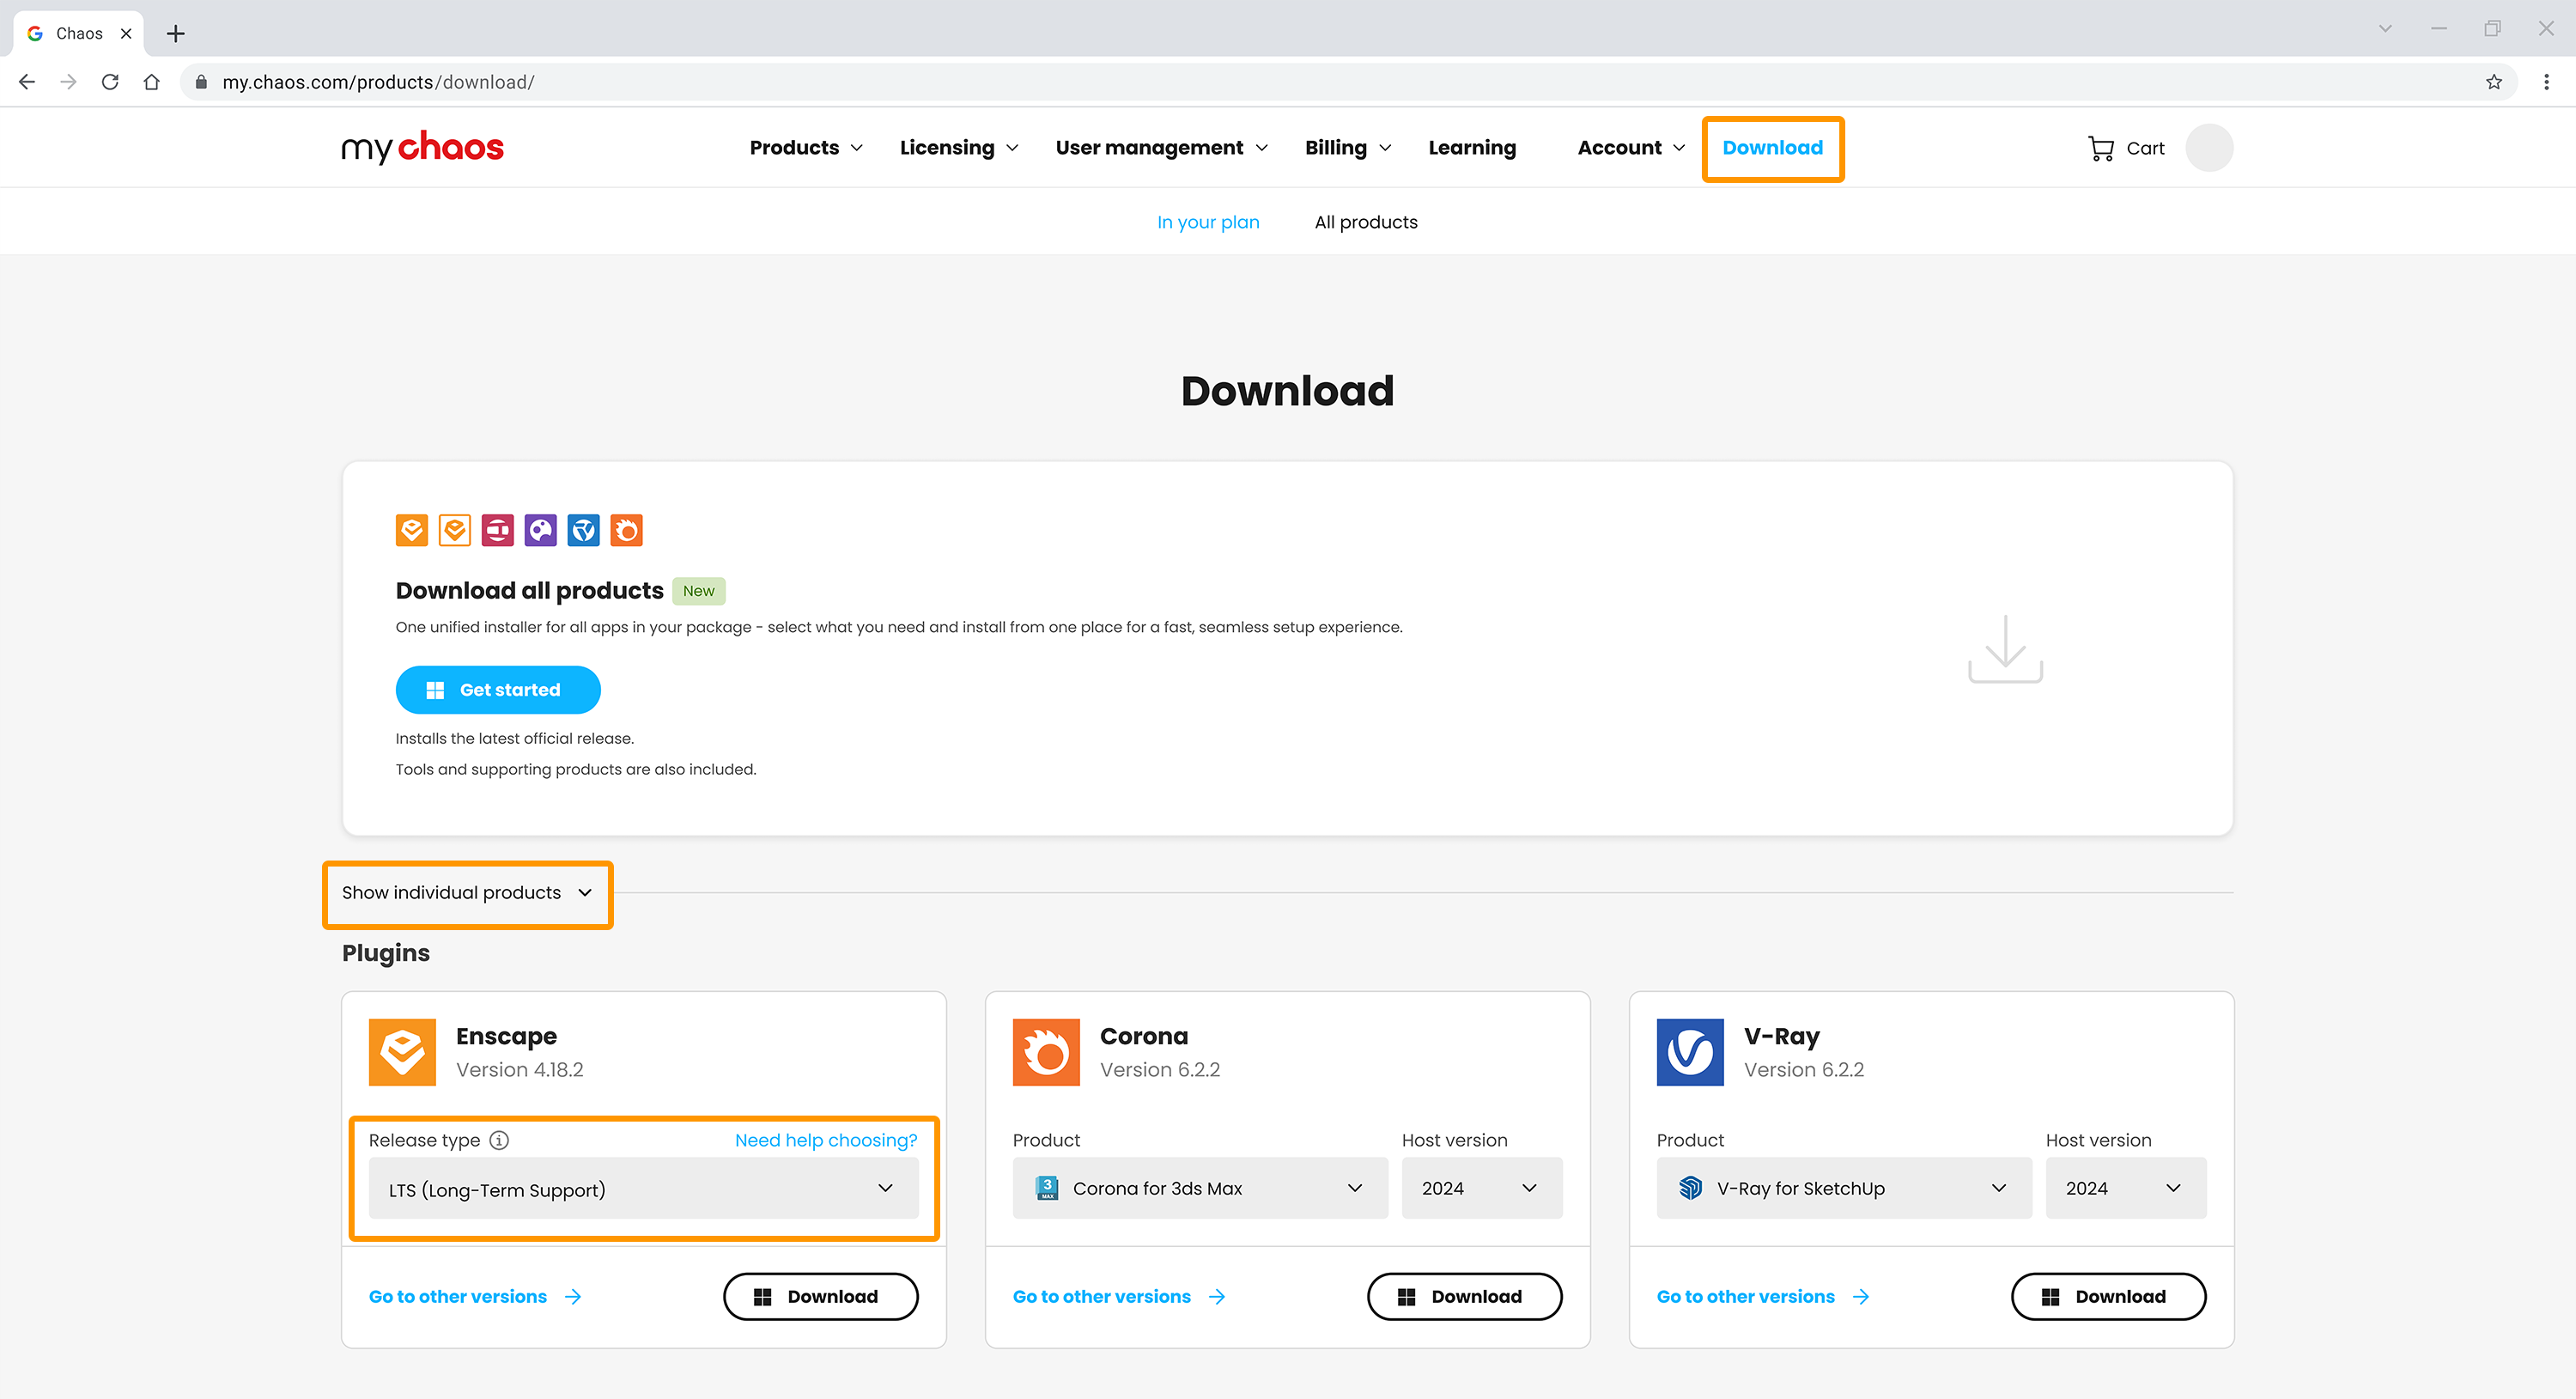Screen dimensions: 2576x1399
Task: Open the V-Ray Product dropdown
Action: click(x=1844, y=1188)
